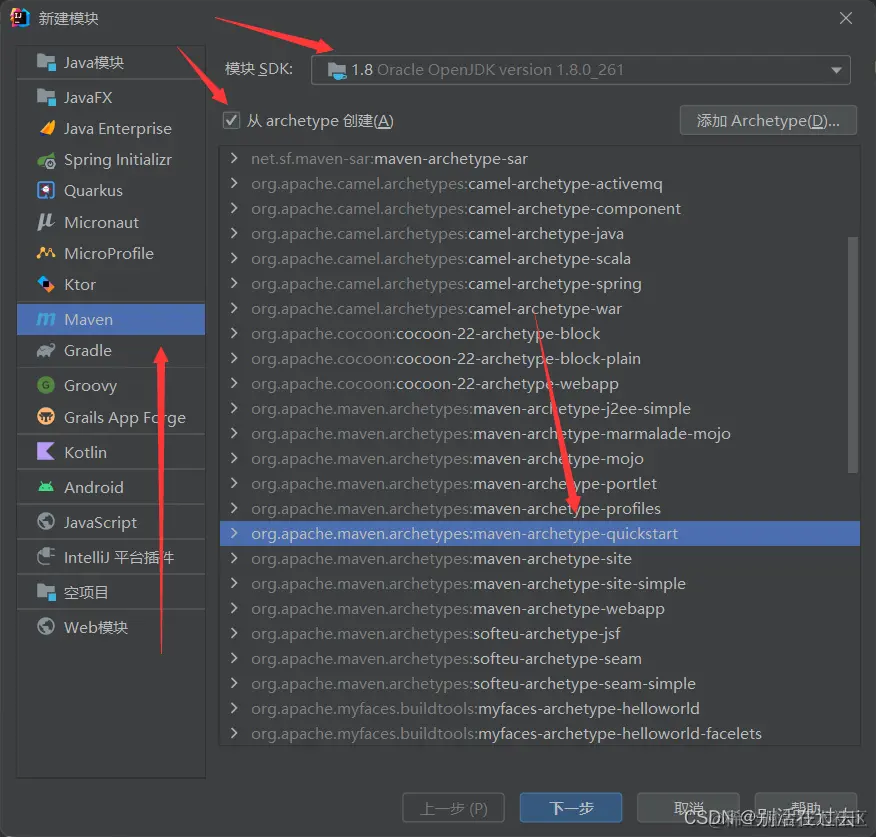This screenshot has height=837, width=876.
Task: Choose Kotlin in module list
Action: [x=111, y=452]
